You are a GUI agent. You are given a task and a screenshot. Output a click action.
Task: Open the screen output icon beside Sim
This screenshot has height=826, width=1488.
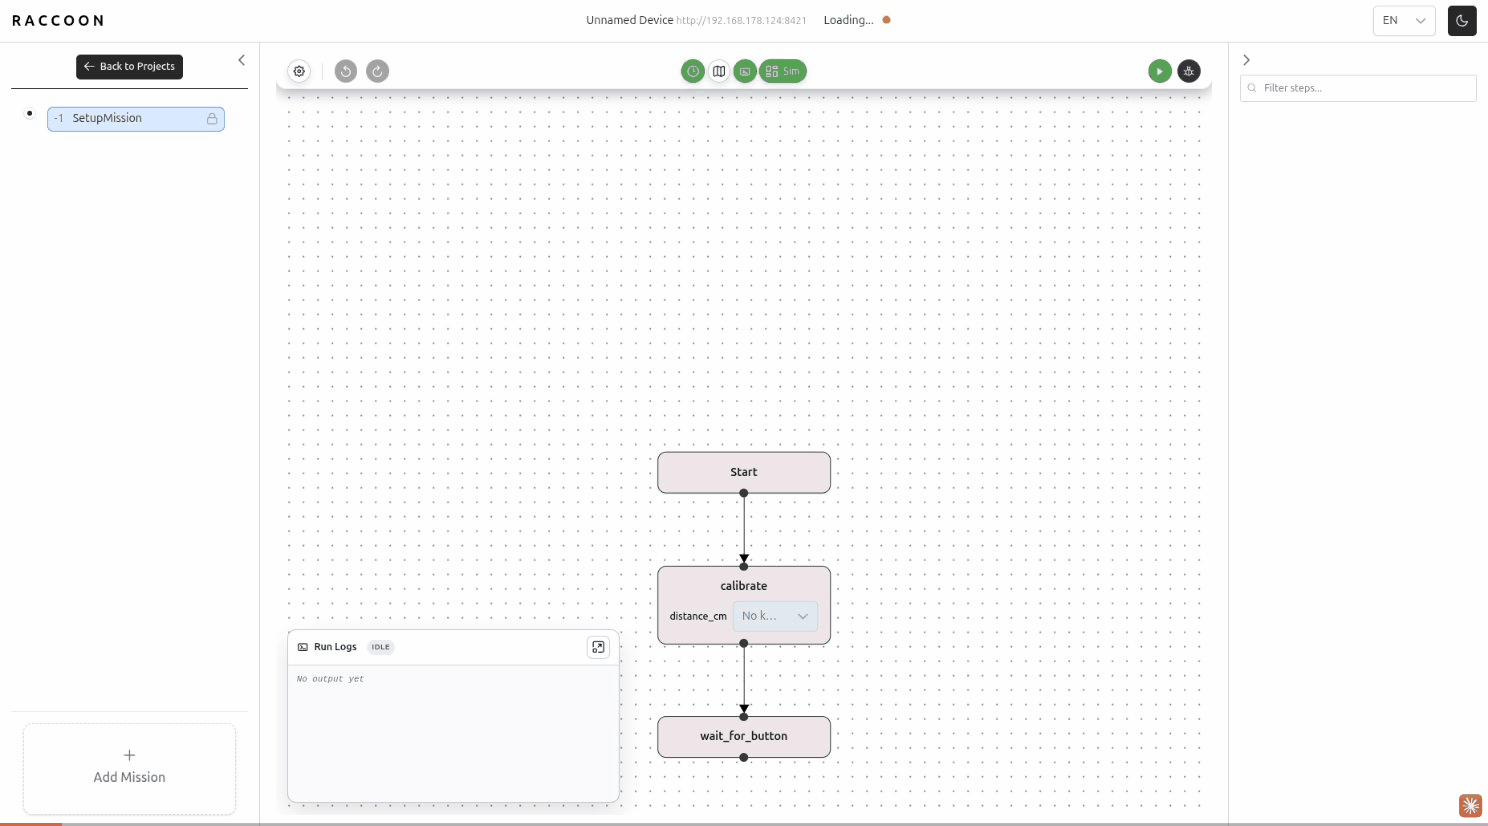(x=745, y=71)
